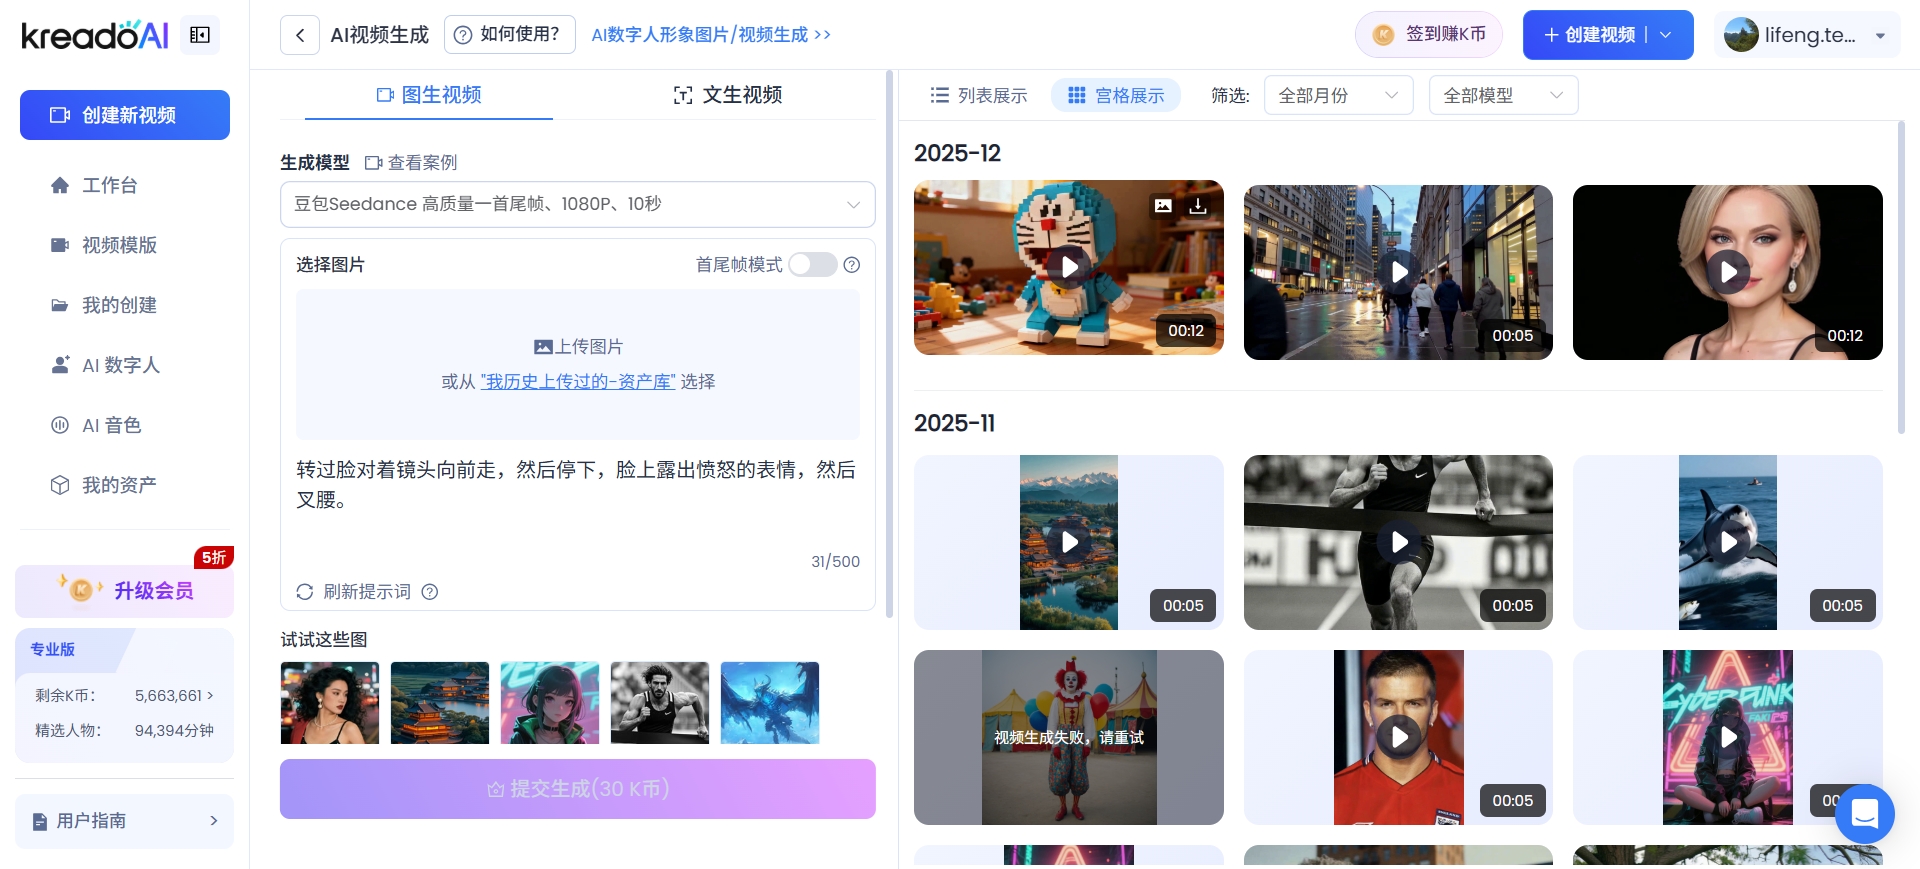Expand the 全部模型 filter dropdown

coord(1503,96)
